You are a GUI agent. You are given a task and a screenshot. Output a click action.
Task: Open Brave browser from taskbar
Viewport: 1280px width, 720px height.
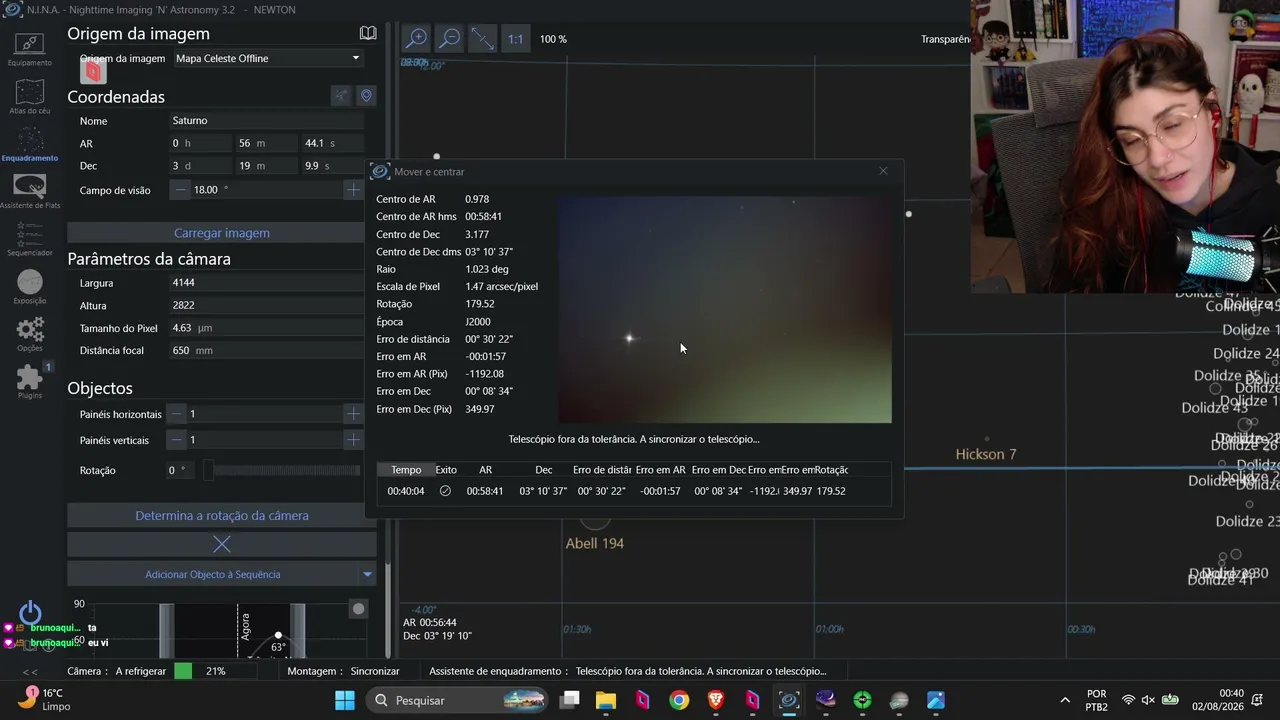[x=716, y=700]
